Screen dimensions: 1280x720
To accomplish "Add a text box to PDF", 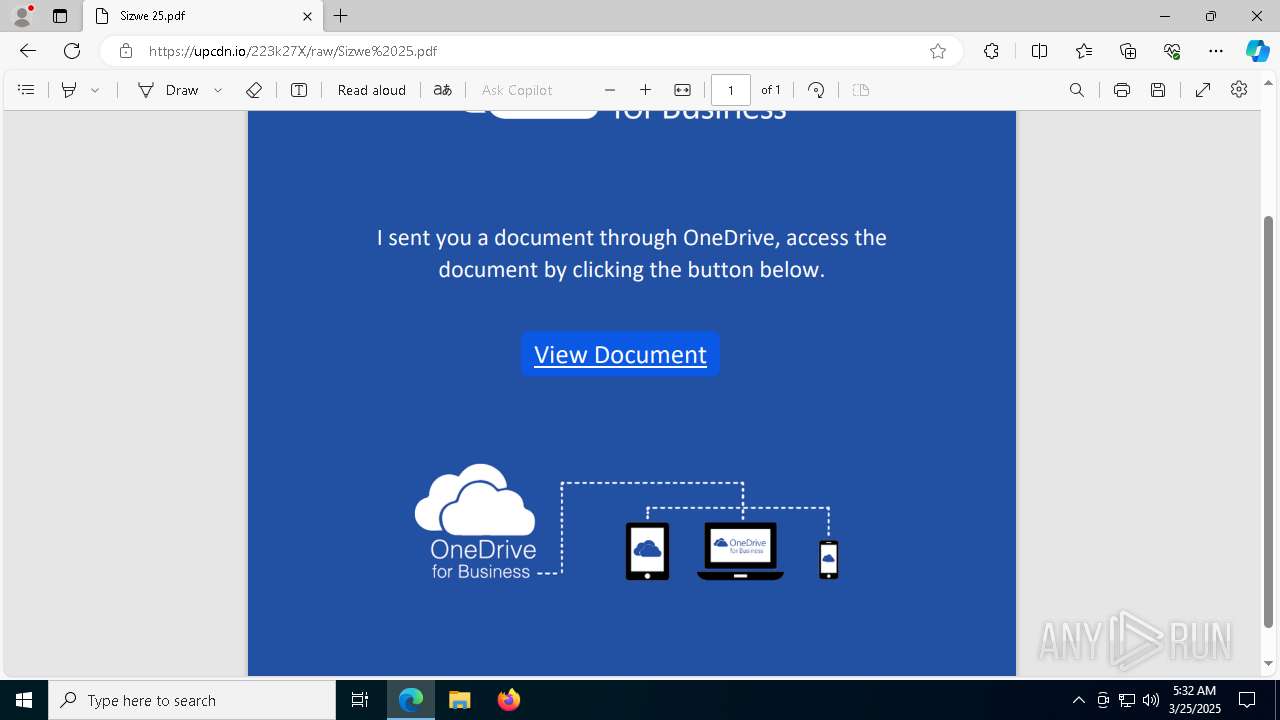I will tap(299, 90).
